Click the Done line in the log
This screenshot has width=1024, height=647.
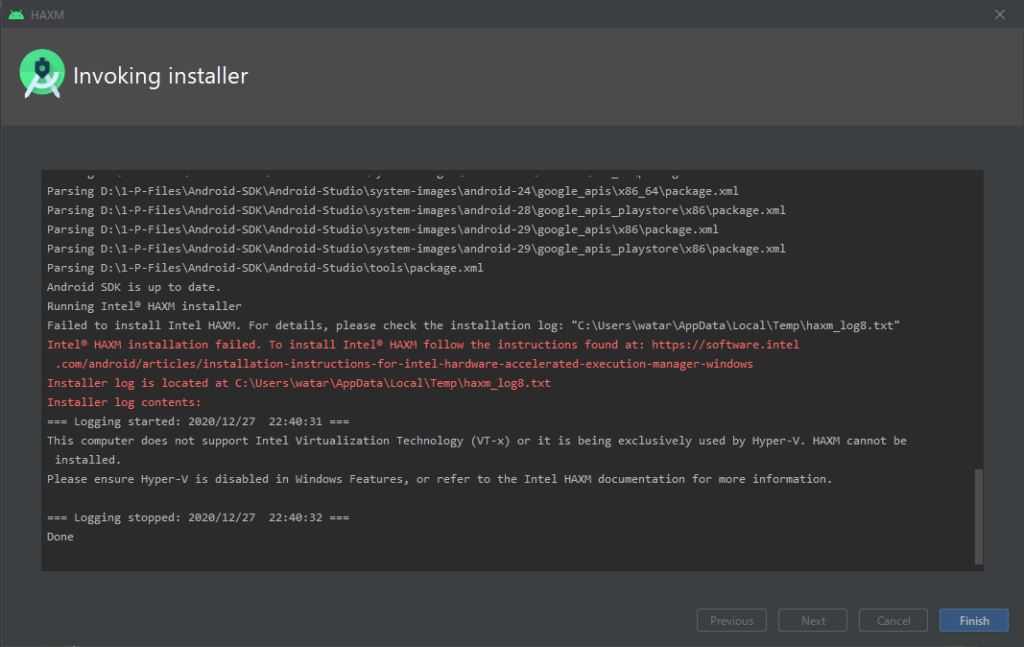59,536
